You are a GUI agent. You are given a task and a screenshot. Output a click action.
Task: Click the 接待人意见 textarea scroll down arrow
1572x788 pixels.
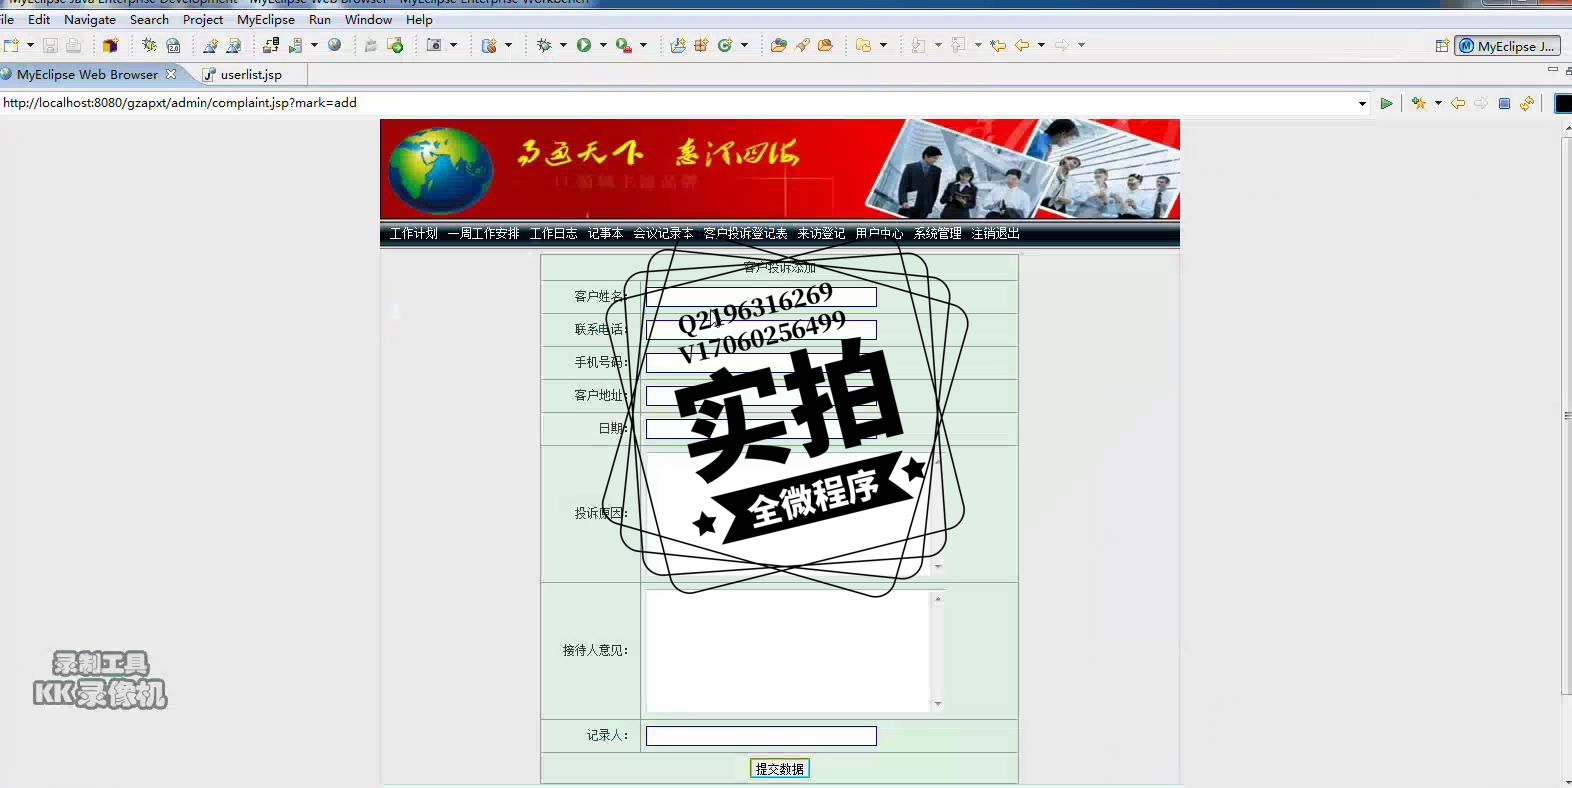pyautogui.click(x=938, y=704)
